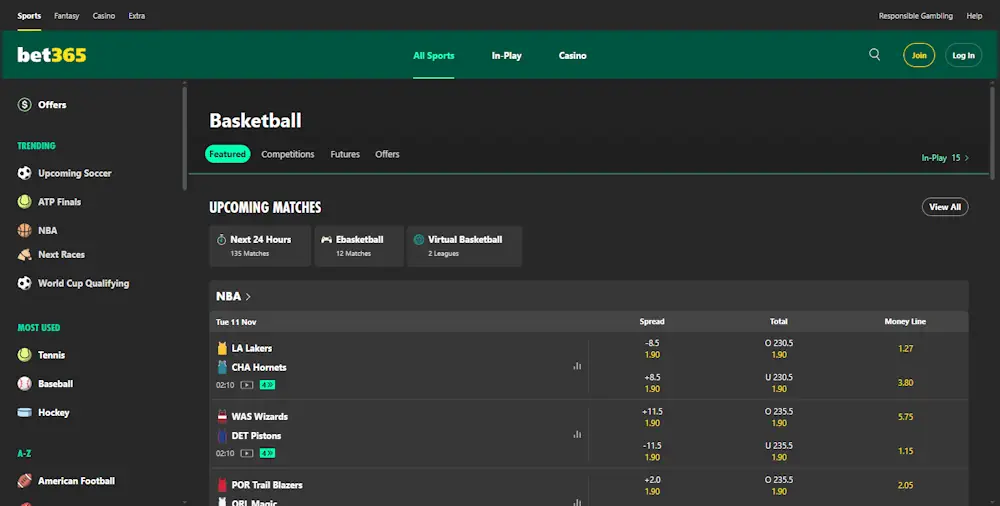Image resolution: width=1000 pixels, height=506 pixels.
Task: Open stats chart icon for Wizards game
Action: click(x=577, y=434)
